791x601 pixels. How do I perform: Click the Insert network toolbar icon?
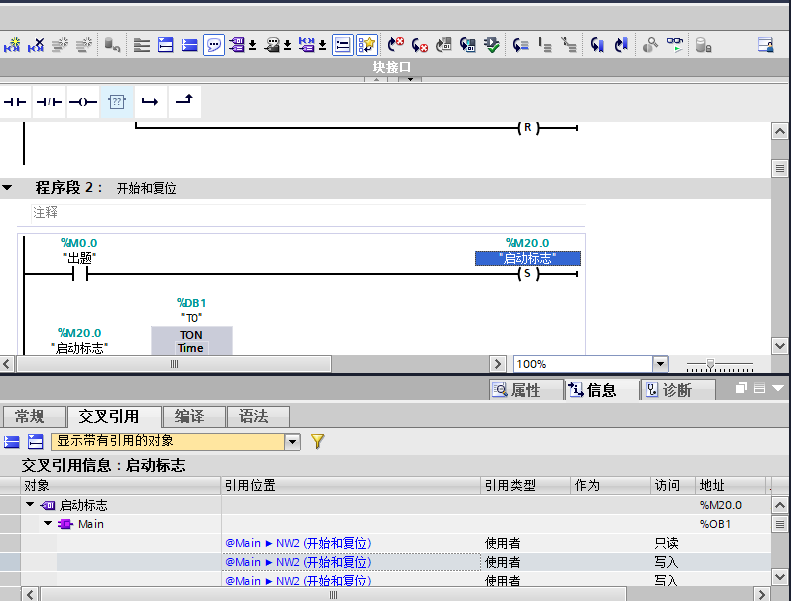point(12,45)
